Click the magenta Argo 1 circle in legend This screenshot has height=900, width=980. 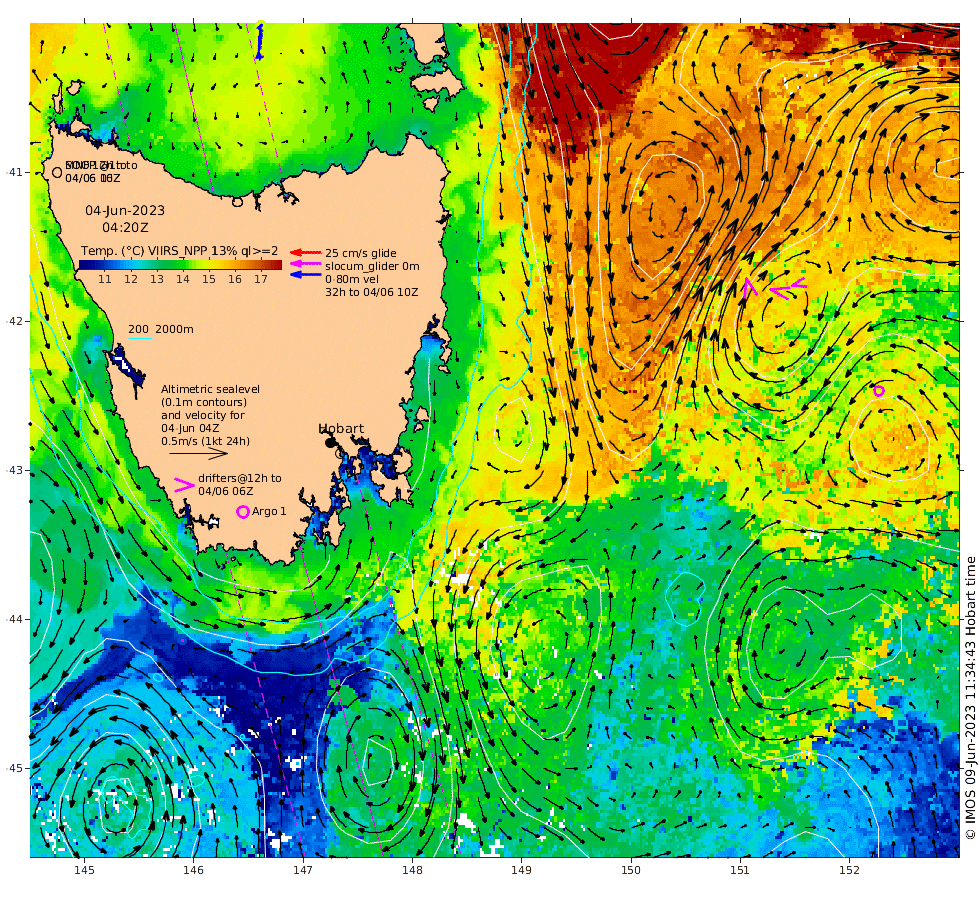click(x=242, y=512)
